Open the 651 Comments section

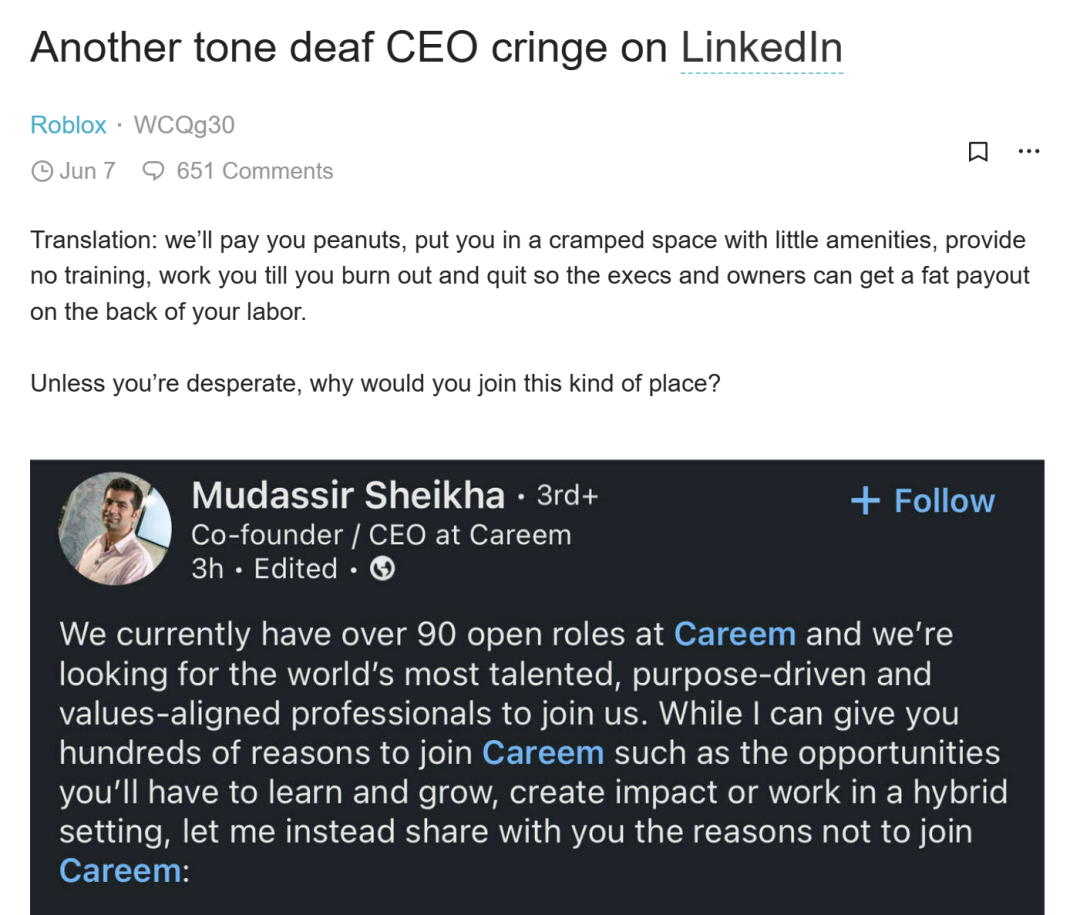coord(254,171)
